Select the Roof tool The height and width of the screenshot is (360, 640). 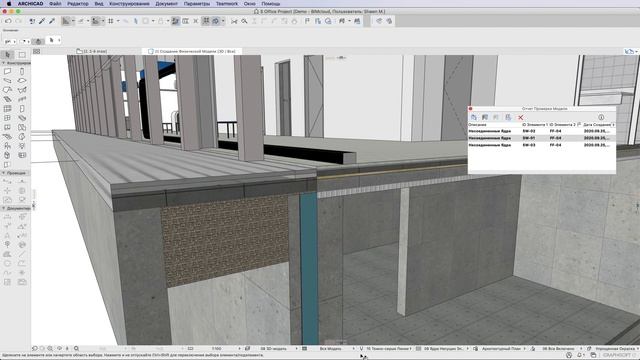coord(7,90)
